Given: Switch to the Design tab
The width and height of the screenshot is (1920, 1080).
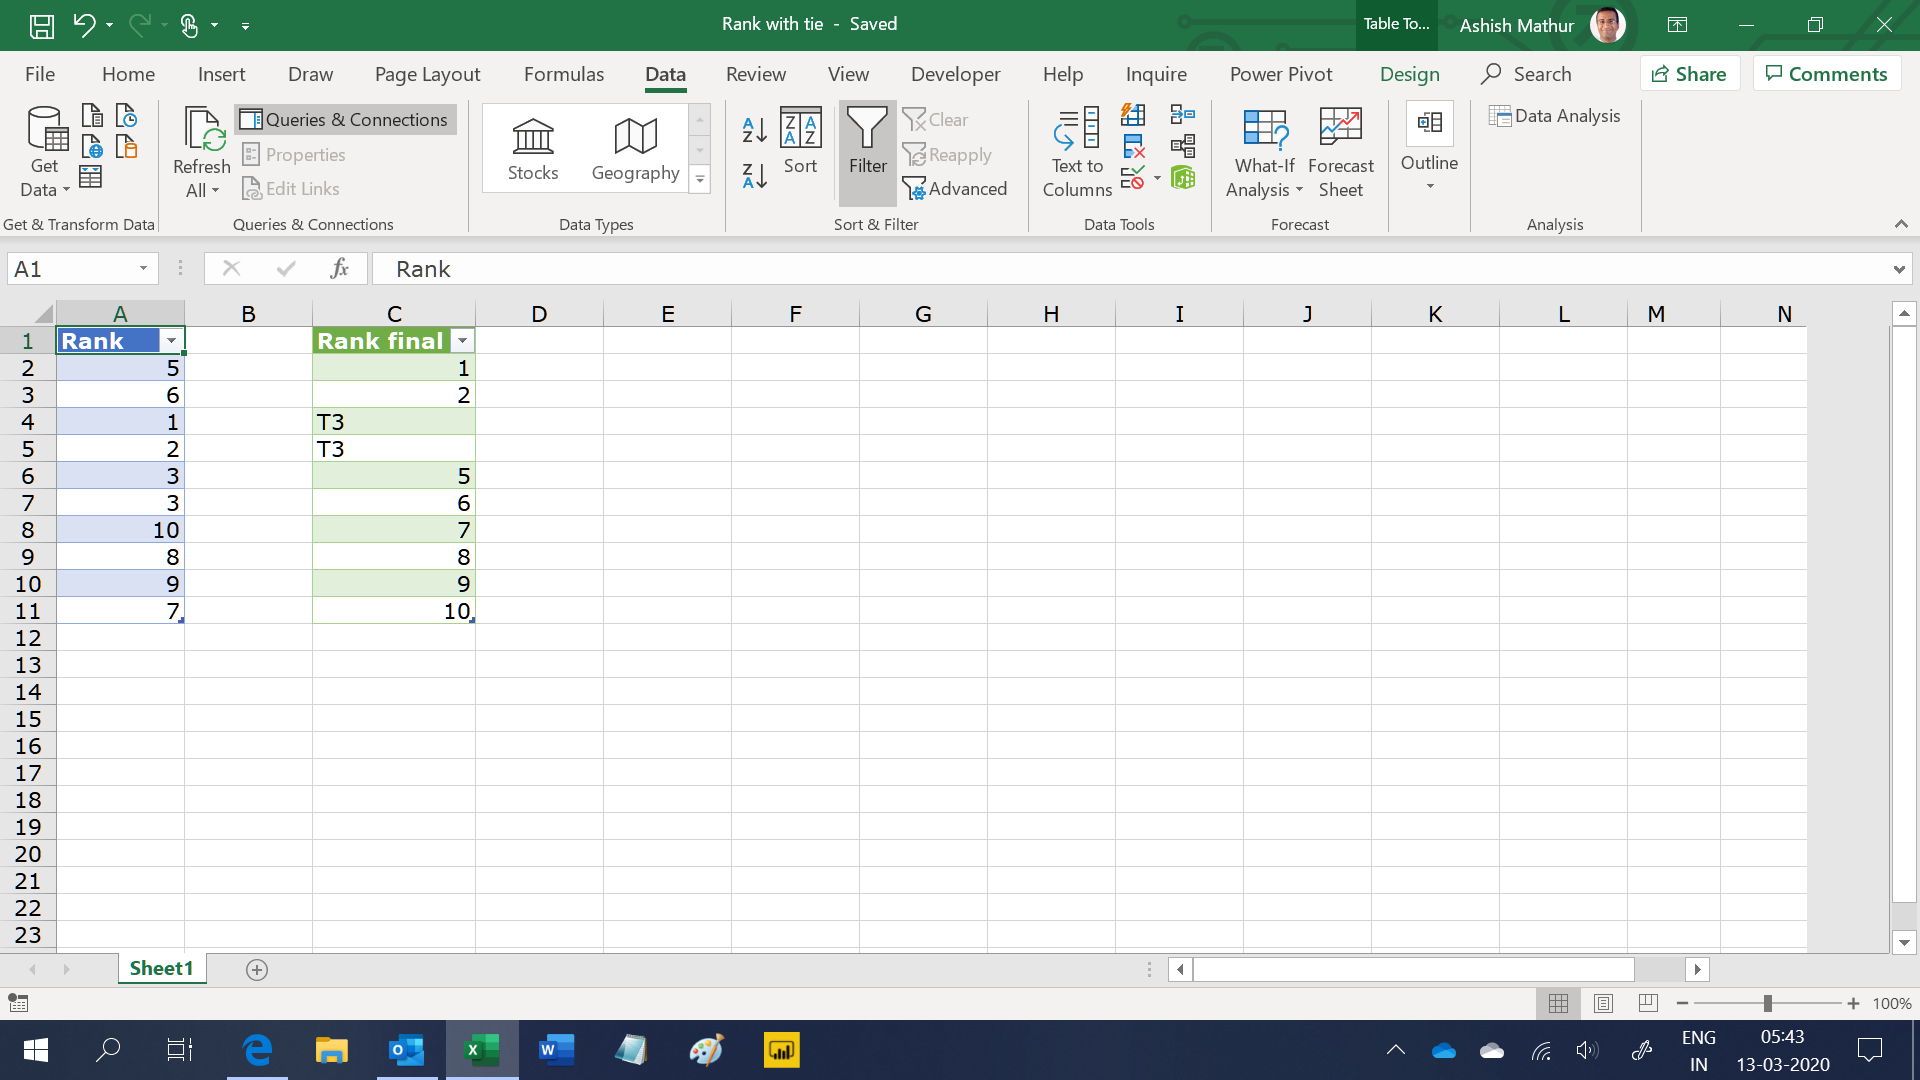Looking at the screenshot, I should (1409, 74).
